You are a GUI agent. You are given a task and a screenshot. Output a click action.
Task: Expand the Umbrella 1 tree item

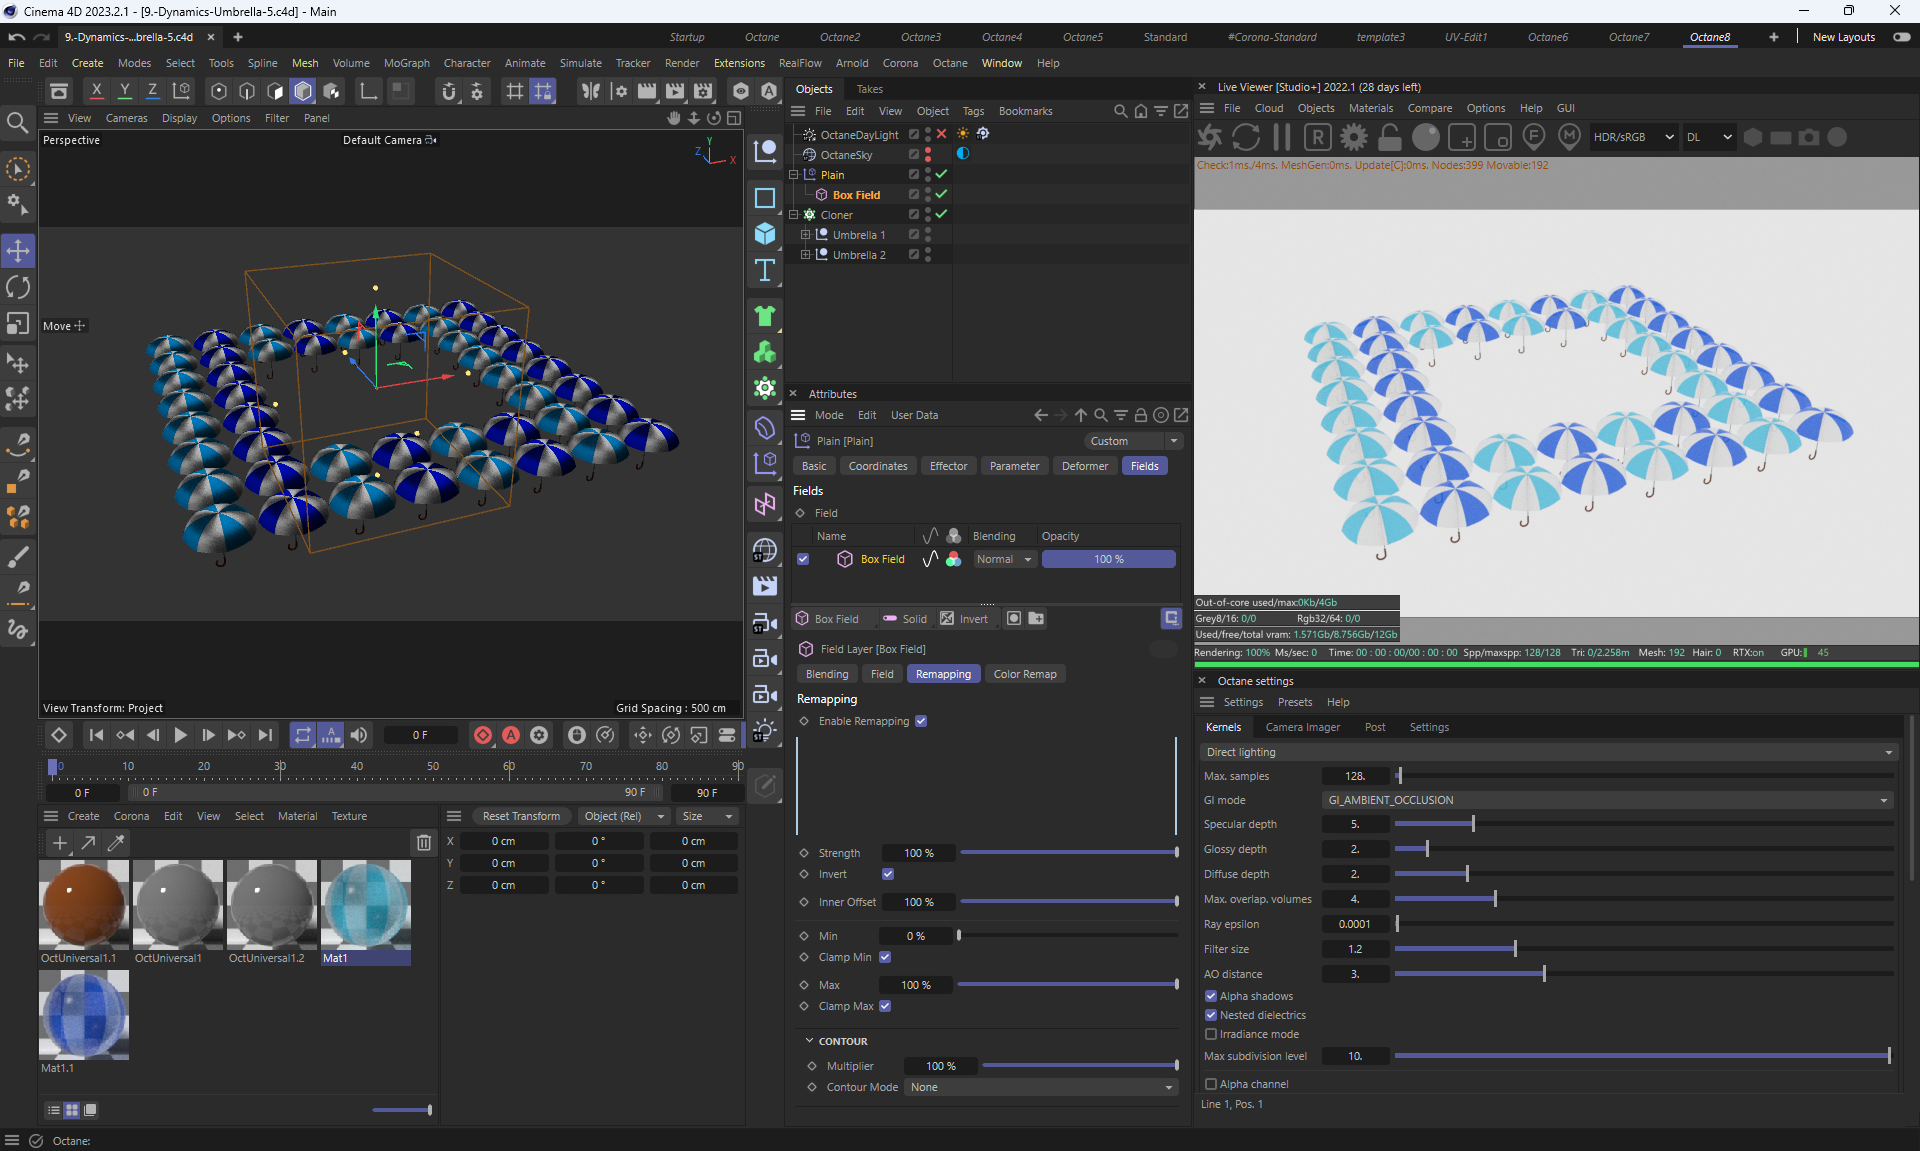(x=805, y=235)
